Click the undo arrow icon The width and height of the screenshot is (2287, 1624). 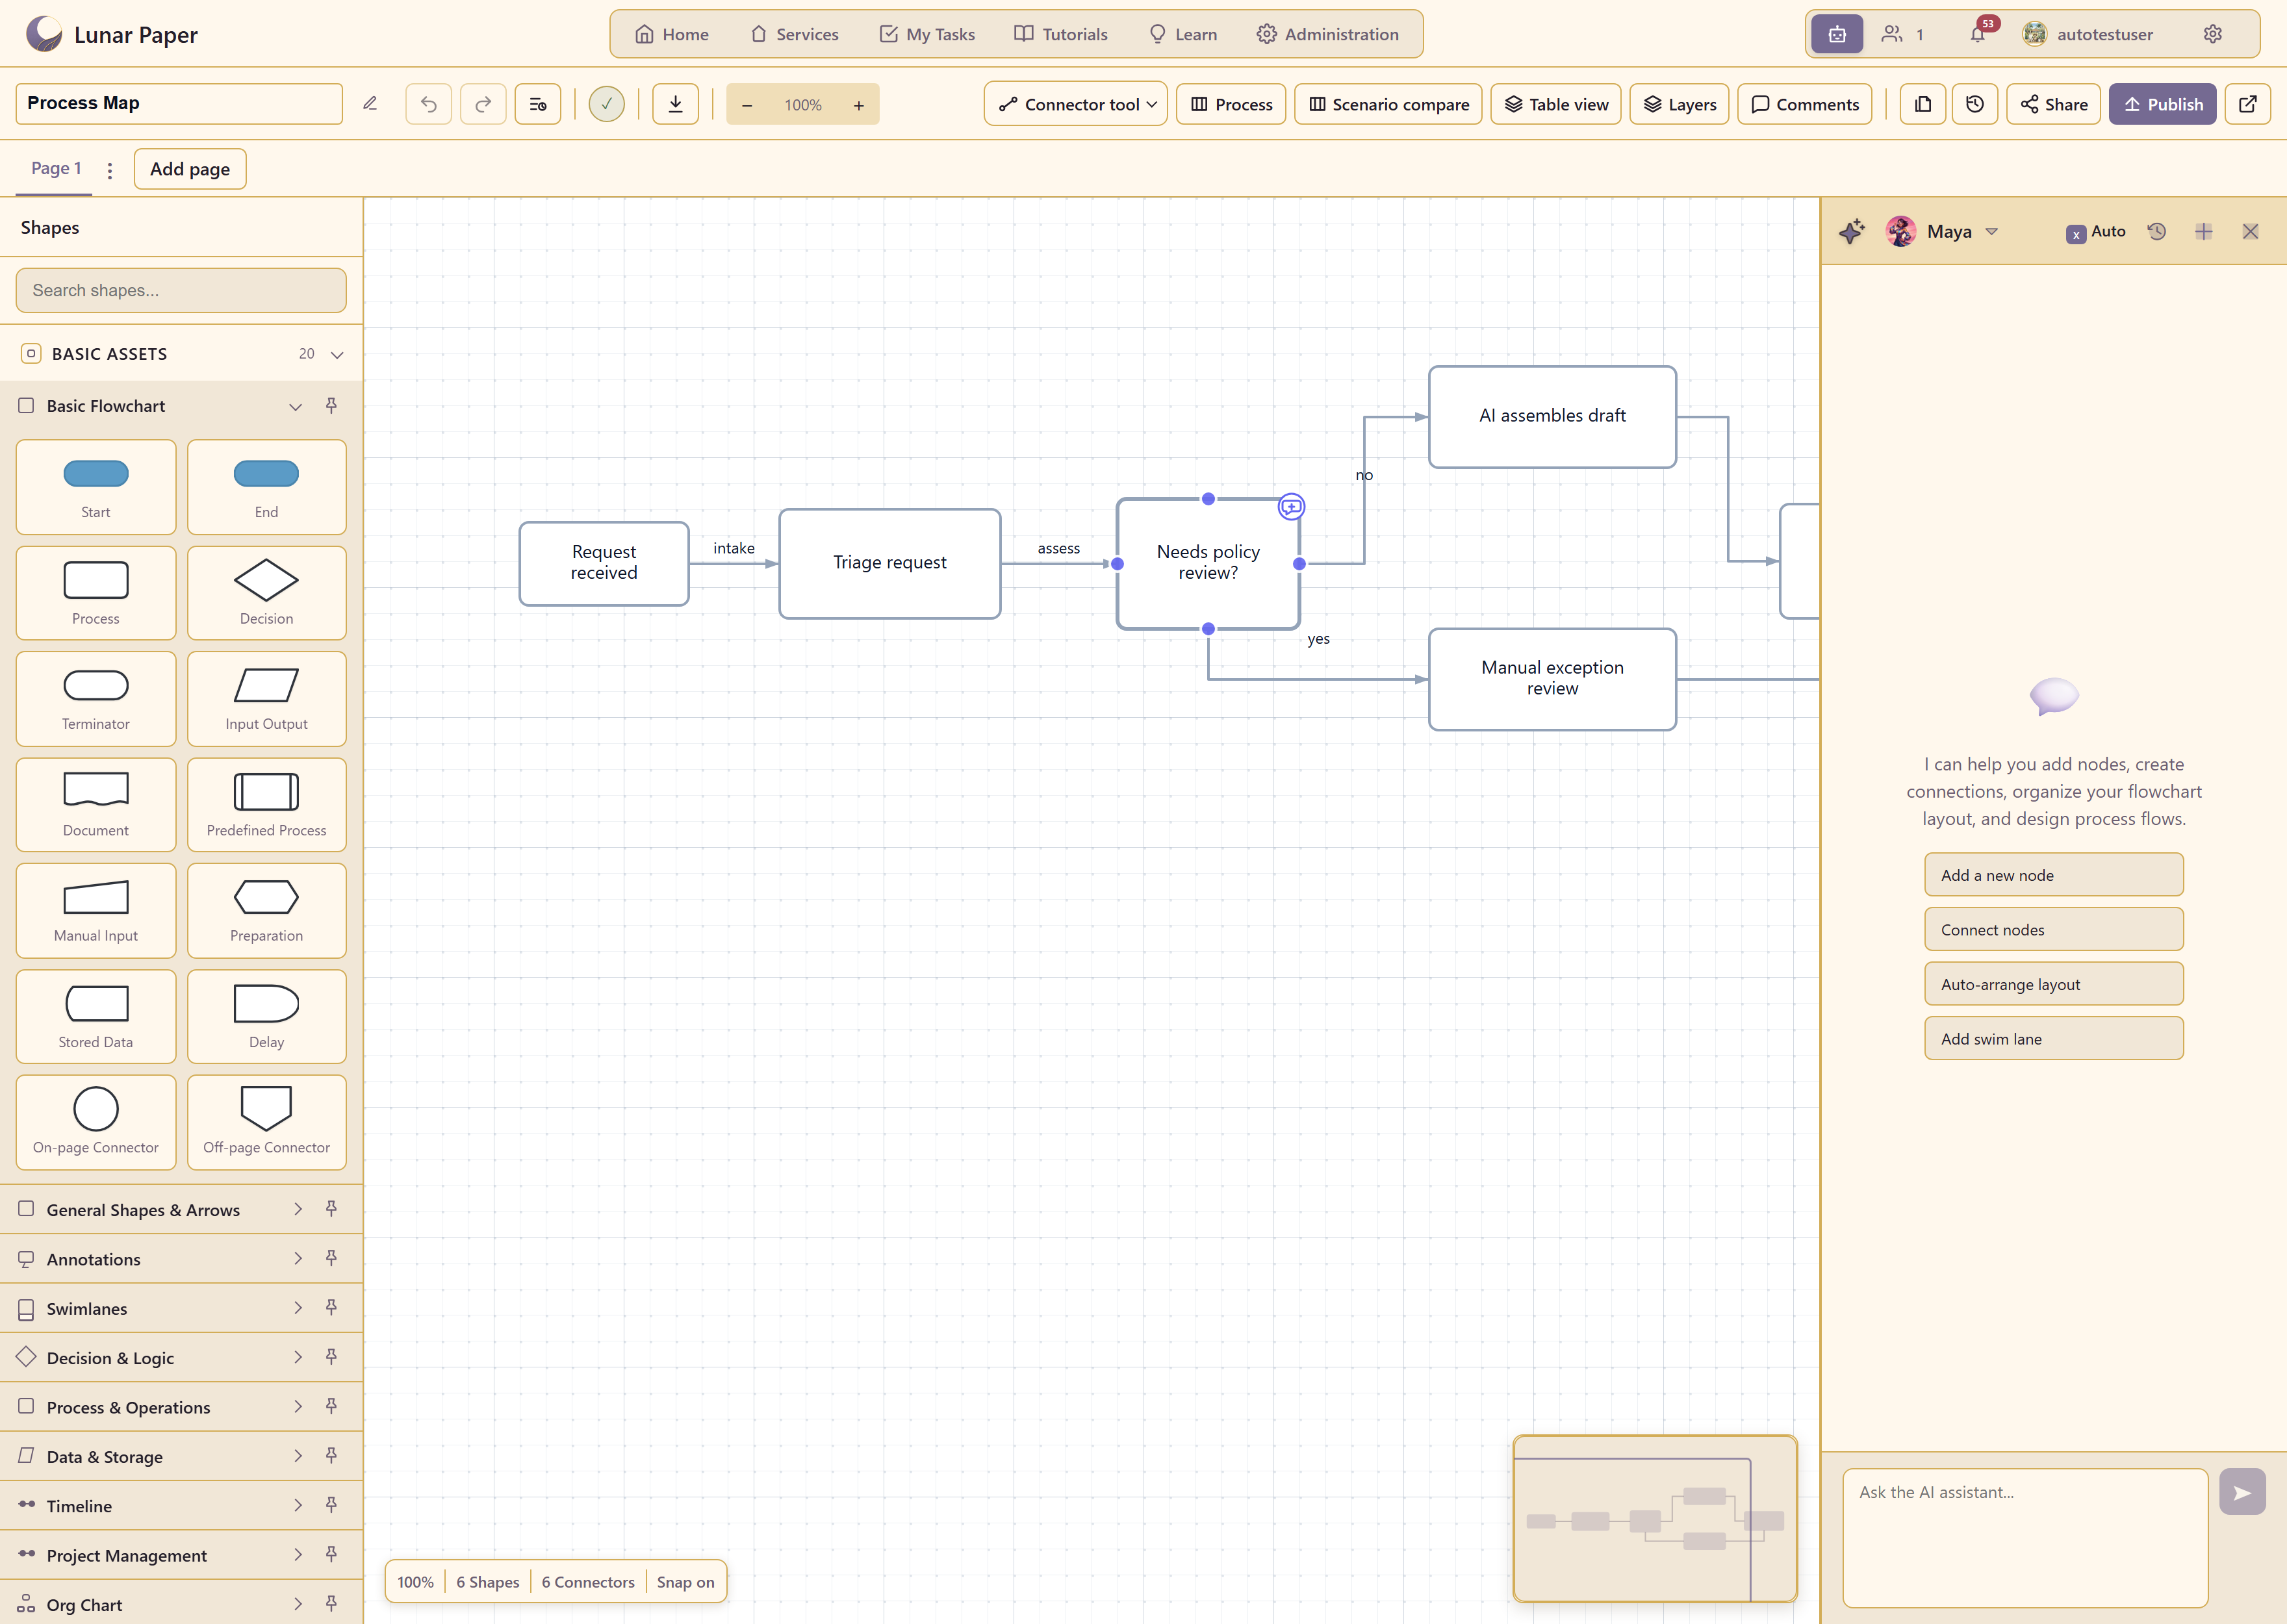429,104
